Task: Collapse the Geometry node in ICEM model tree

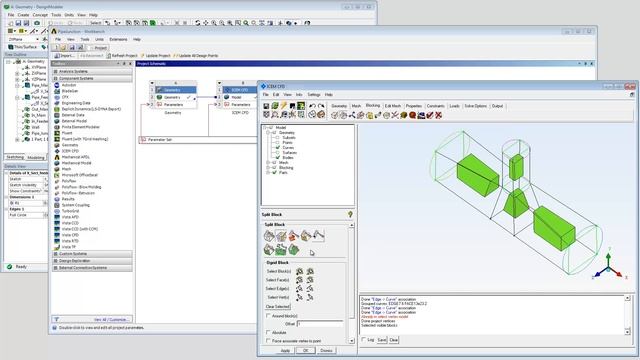Action: [268, 133]
